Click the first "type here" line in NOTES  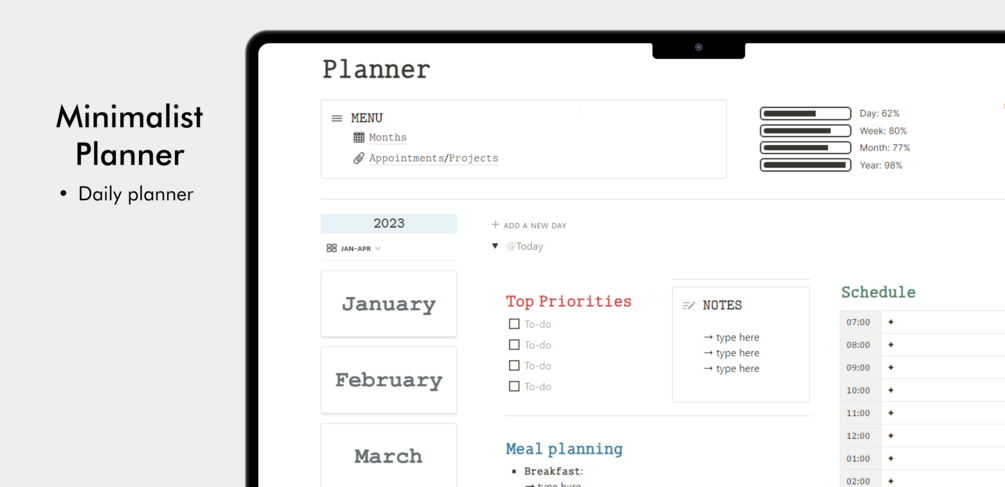point(737,338)
